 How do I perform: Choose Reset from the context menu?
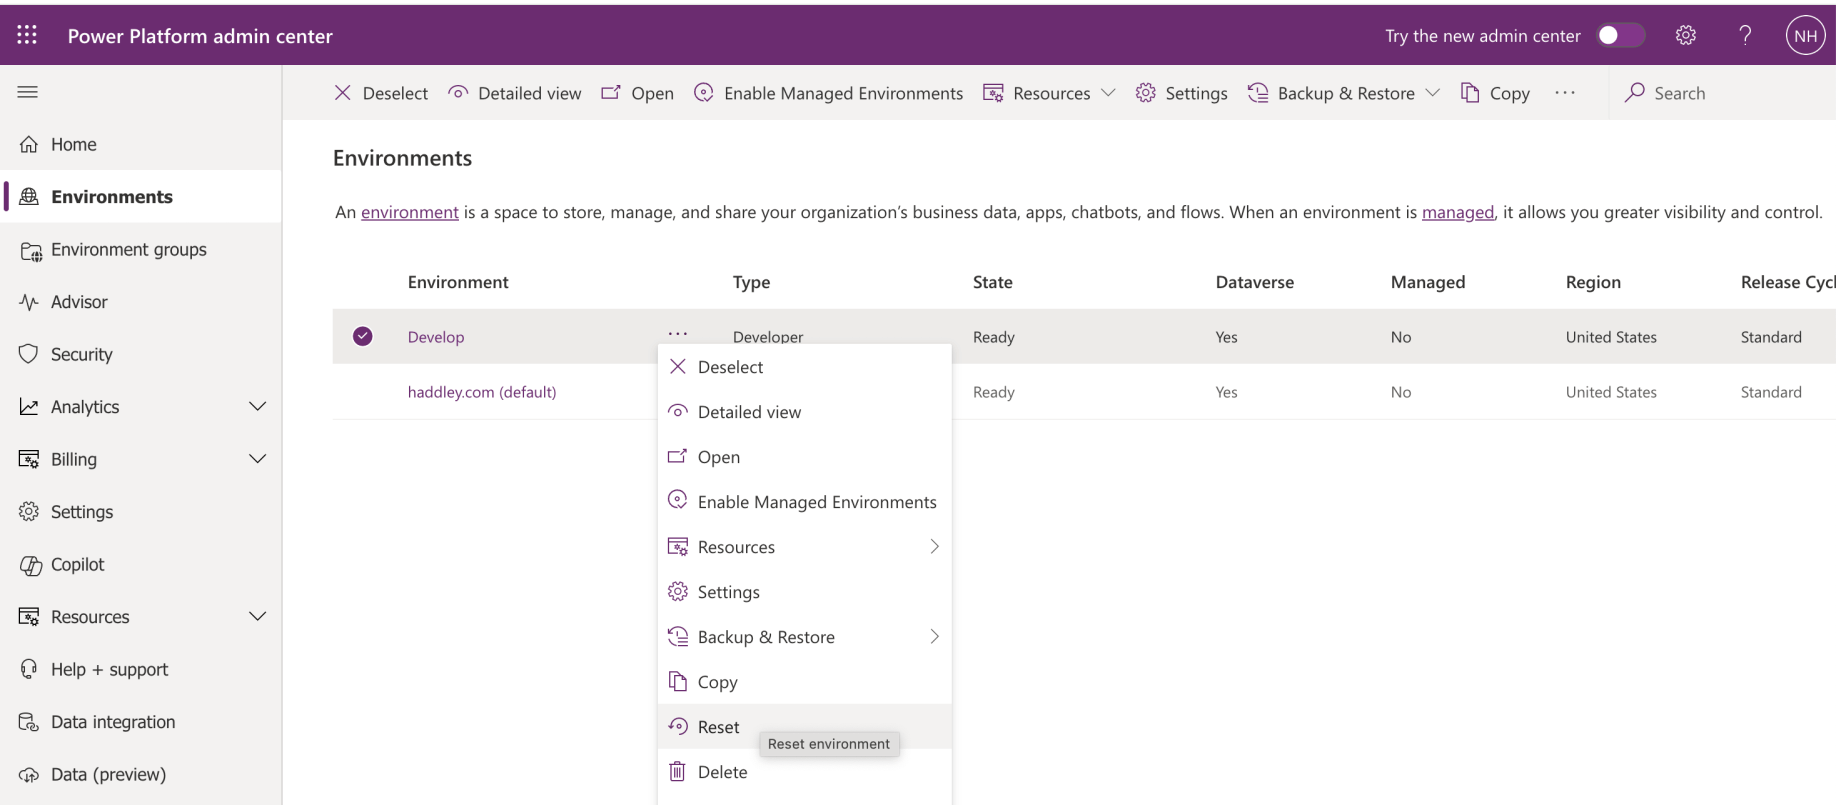(x=719, y=727)
